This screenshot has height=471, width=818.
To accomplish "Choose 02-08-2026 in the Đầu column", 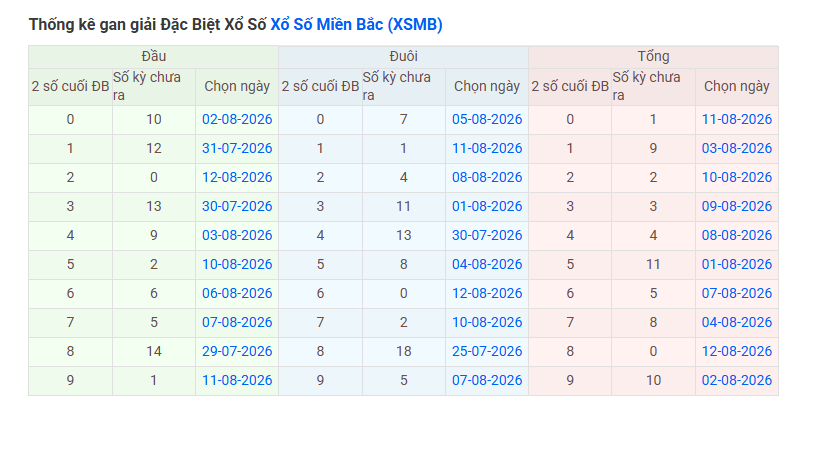I will point(237,119).
